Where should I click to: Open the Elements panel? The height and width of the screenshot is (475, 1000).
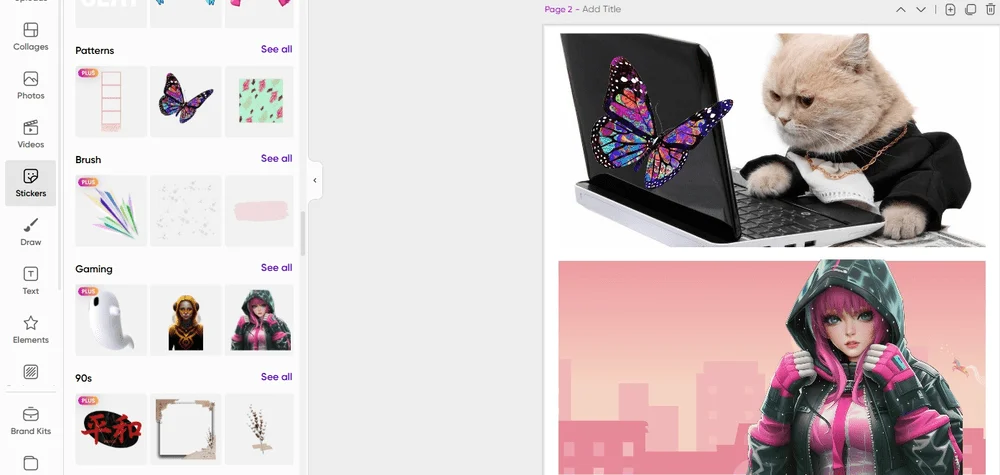31,330
